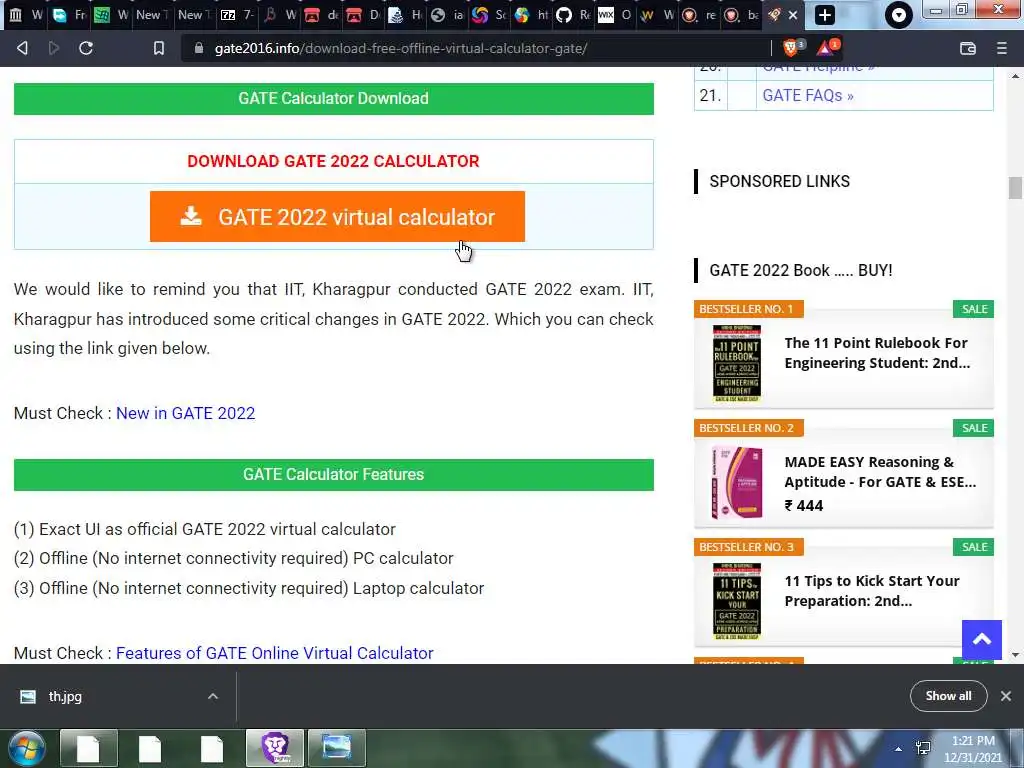Click the BESTSELLER NO. 2 badge
This screenshot has height=768, width=1024.
coord(748,428)
